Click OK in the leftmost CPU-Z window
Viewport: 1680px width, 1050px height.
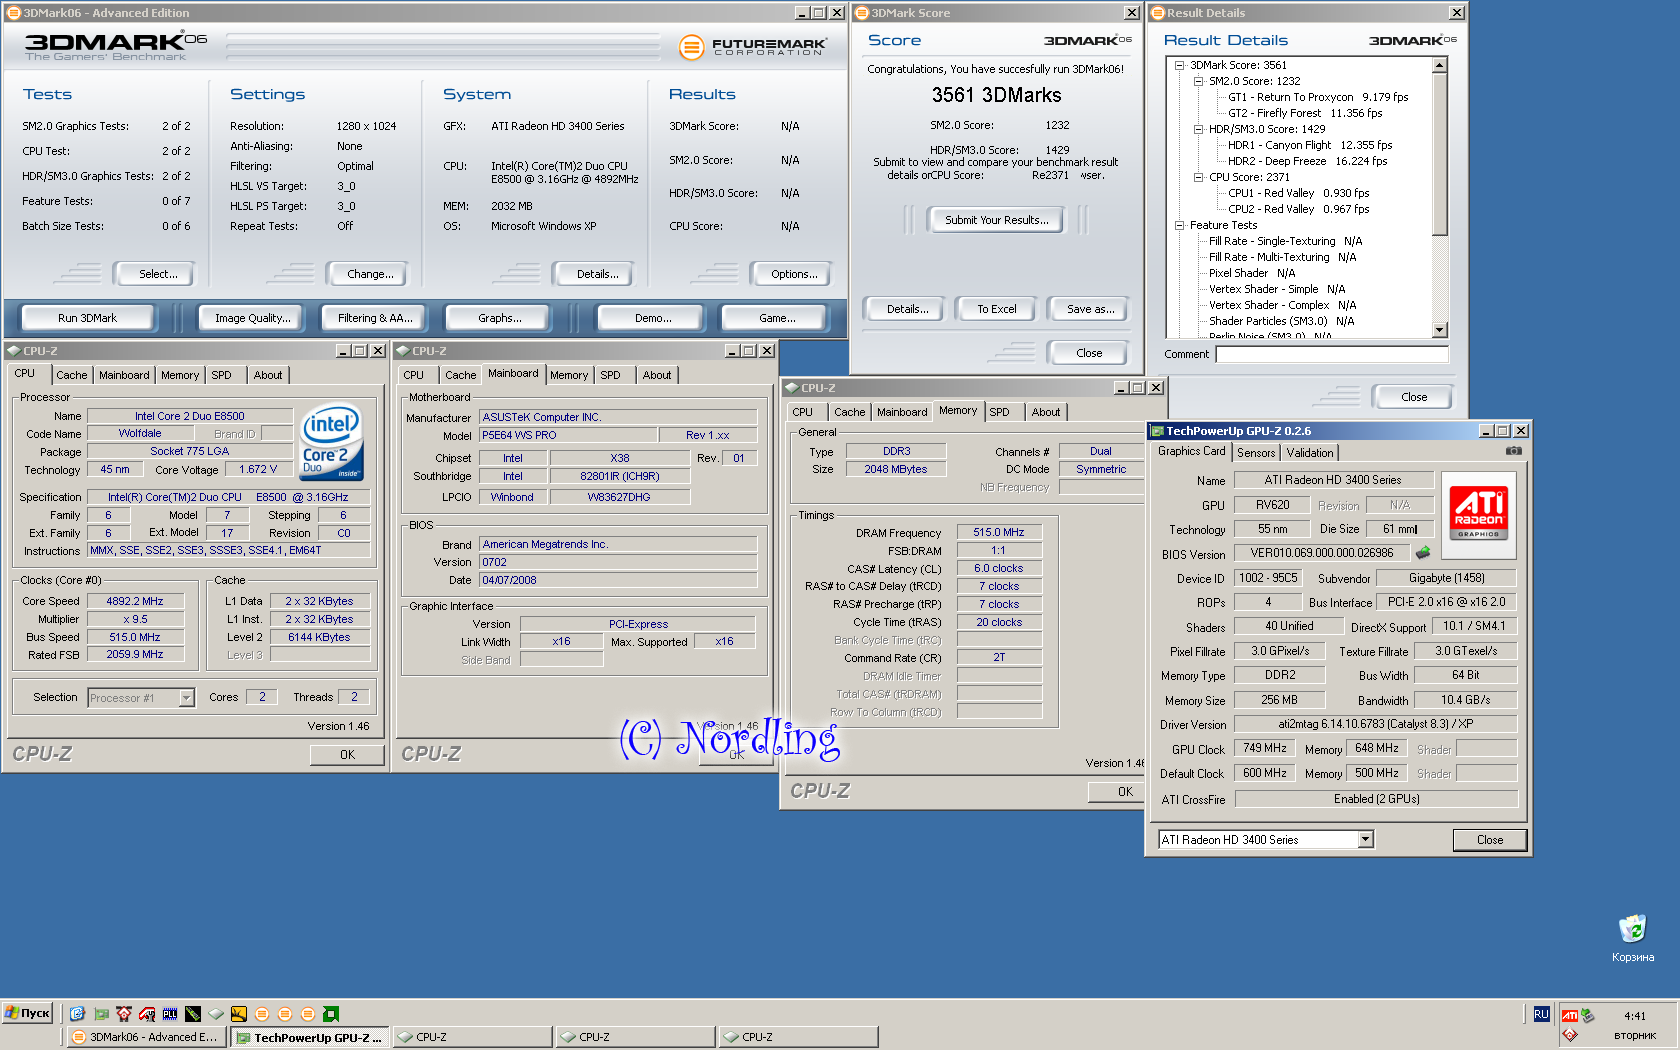click(347, 755)
